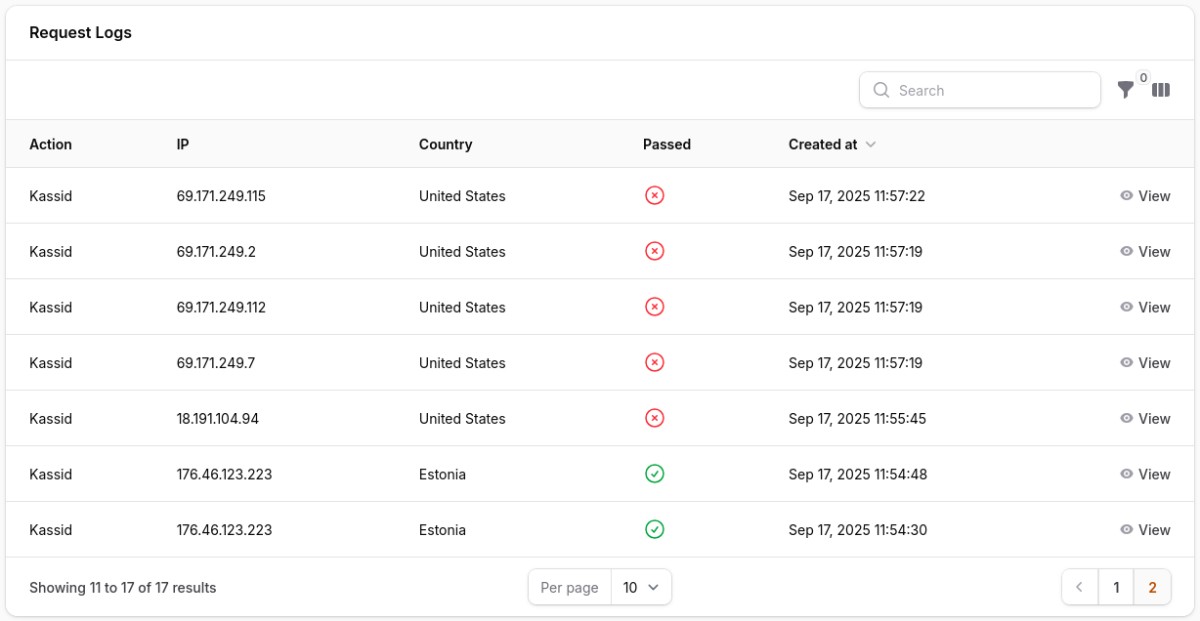Image resolution: width=1200 pixels, height=621 pixels.
Task: View the request from 69.171.249.115
Action: click(1145, 196)
